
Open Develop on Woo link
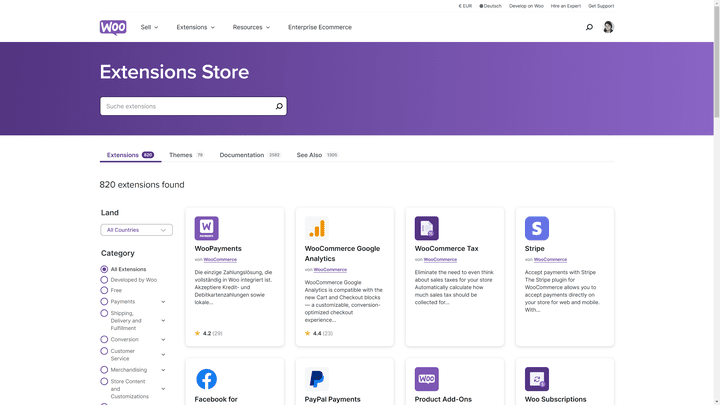point(526,6)
